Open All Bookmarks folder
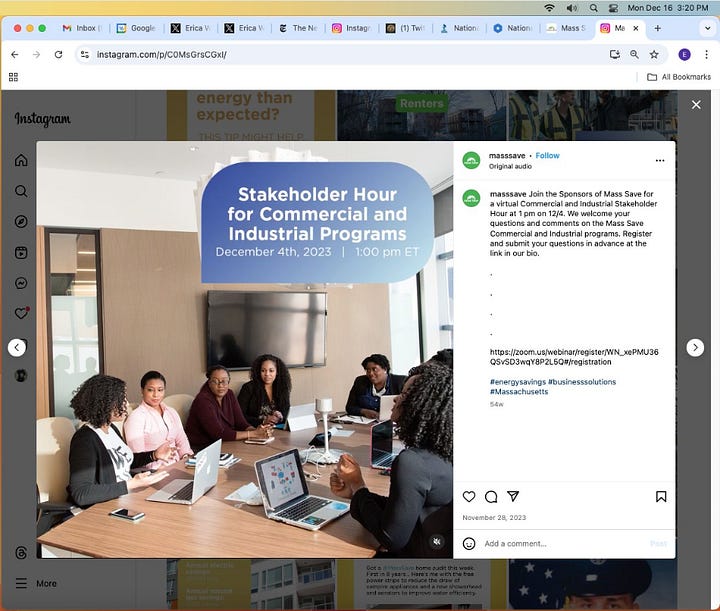Image resolution: width=720 pixels, height=611 pixels. click(x=679, y=77)
